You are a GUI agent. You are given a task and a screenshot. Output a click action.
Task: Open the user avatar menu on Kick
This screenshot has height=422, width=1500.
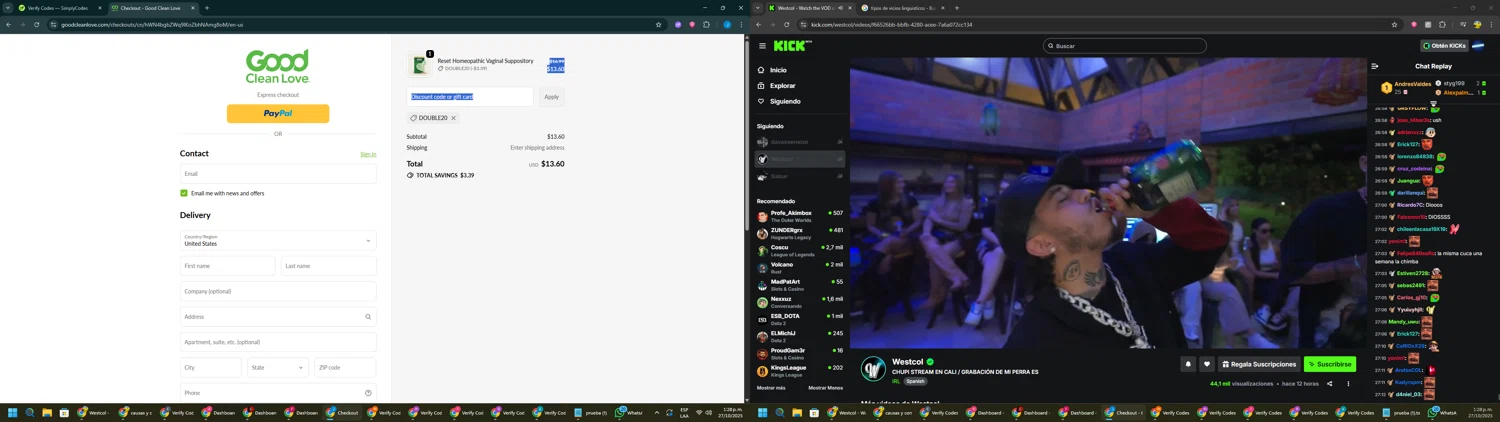(x=1478, y=46)
